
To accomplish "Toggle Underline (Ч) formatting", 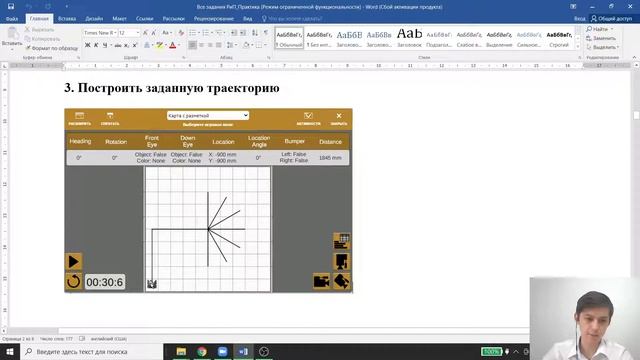I will pyautogui.click(x=105, y=45).
